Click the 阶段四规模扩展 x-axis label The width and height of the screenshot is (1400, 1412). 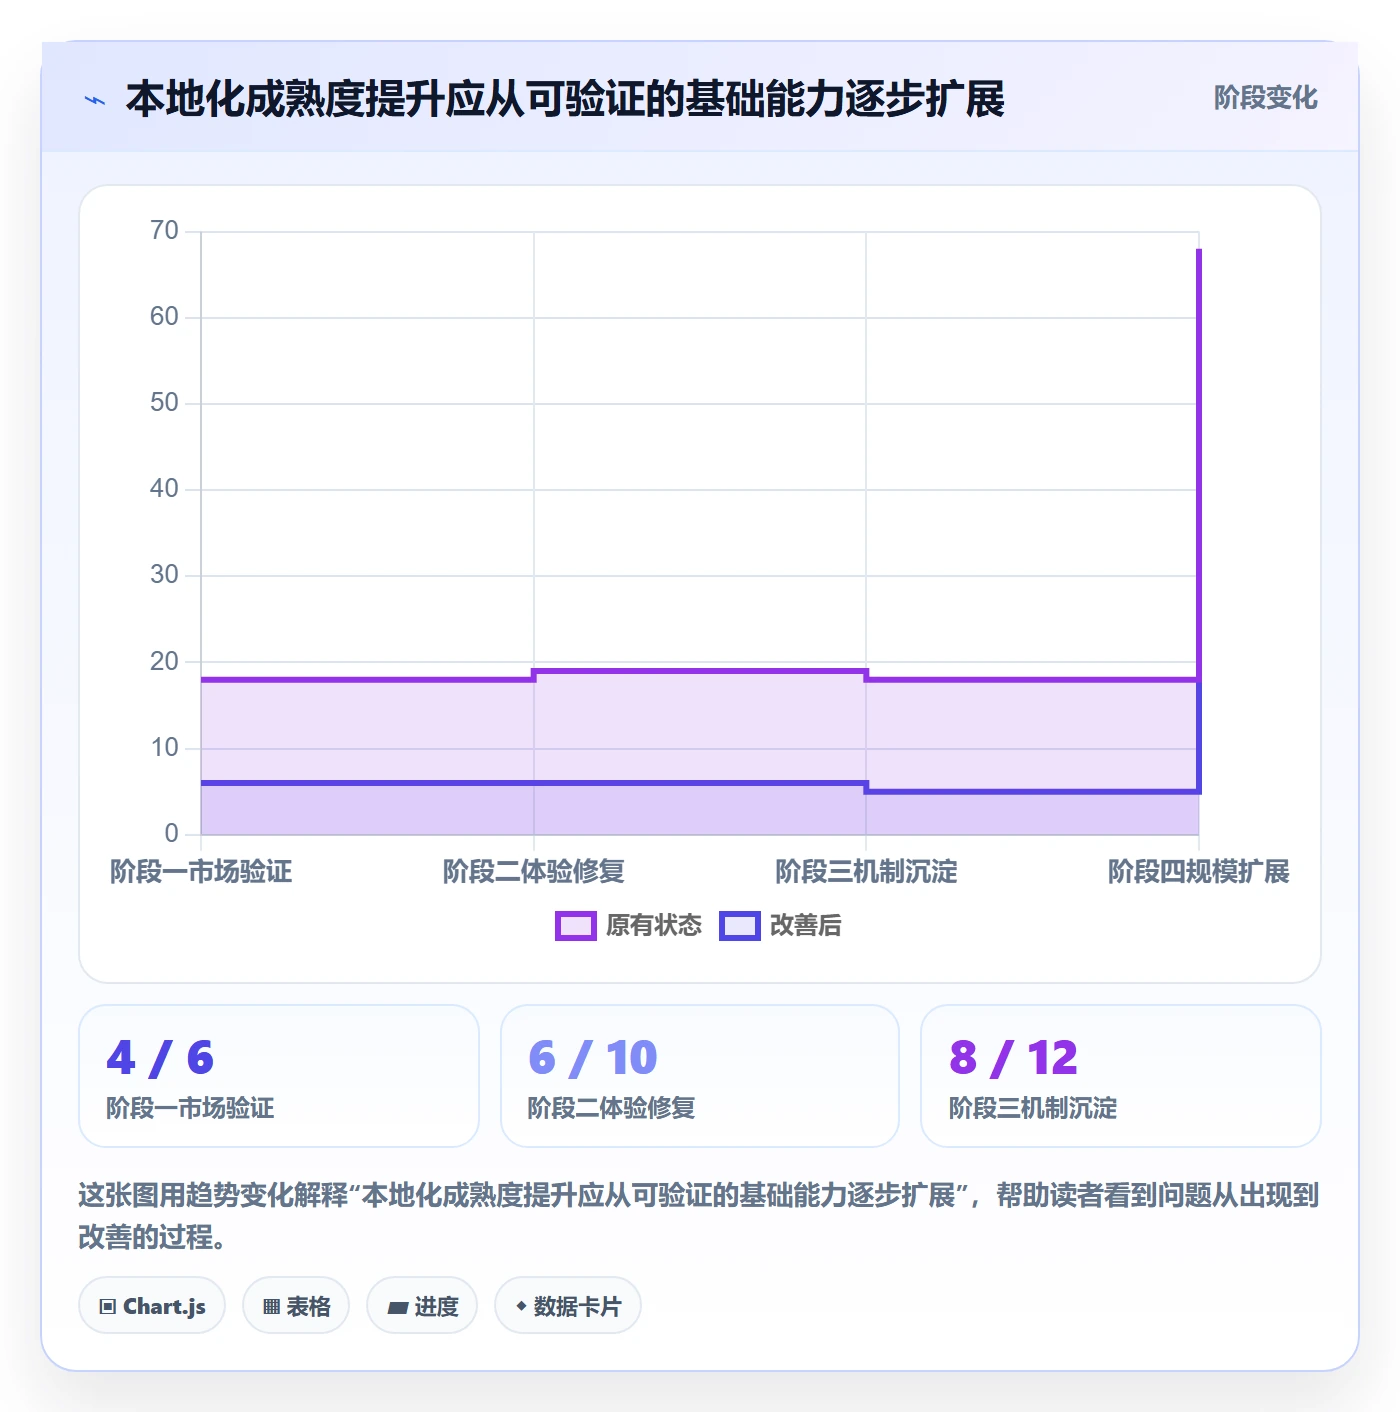pyautogui.click(x=1198, y=872)
